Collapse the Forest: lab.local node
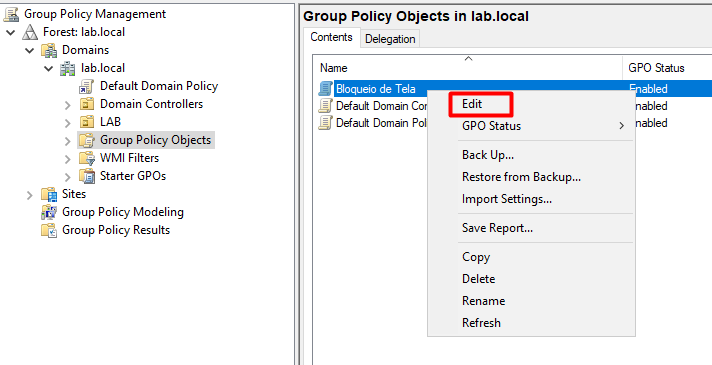Screen dimensions: 712x365 click(11, 32)
